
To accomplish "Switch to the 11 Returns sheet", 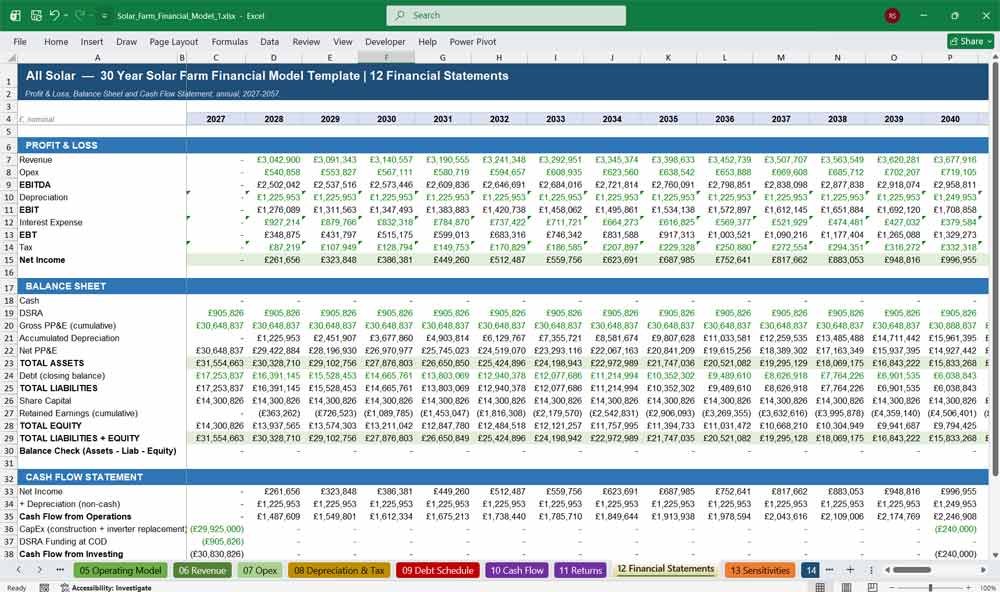I will [x=580, y=570].
